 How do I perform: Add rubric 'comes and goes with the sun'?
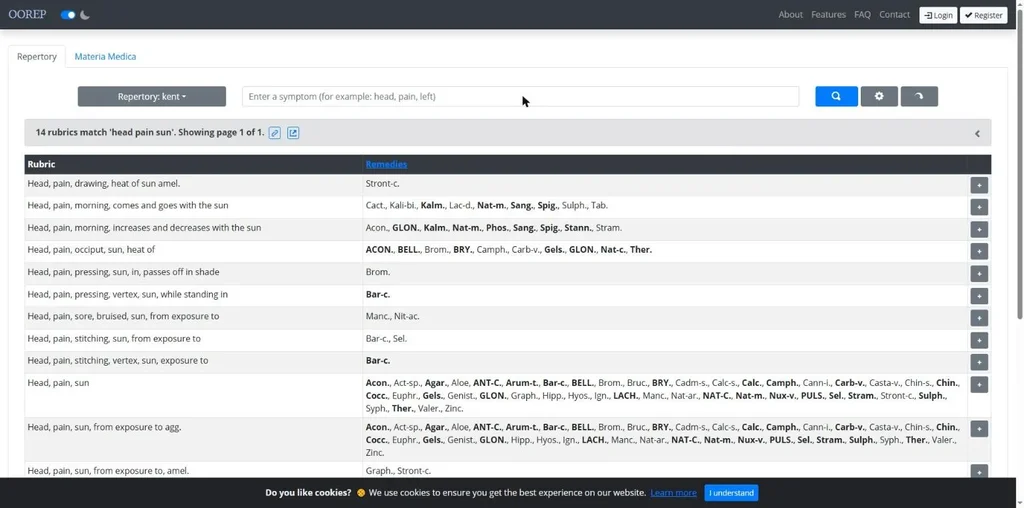click(979, 208)
